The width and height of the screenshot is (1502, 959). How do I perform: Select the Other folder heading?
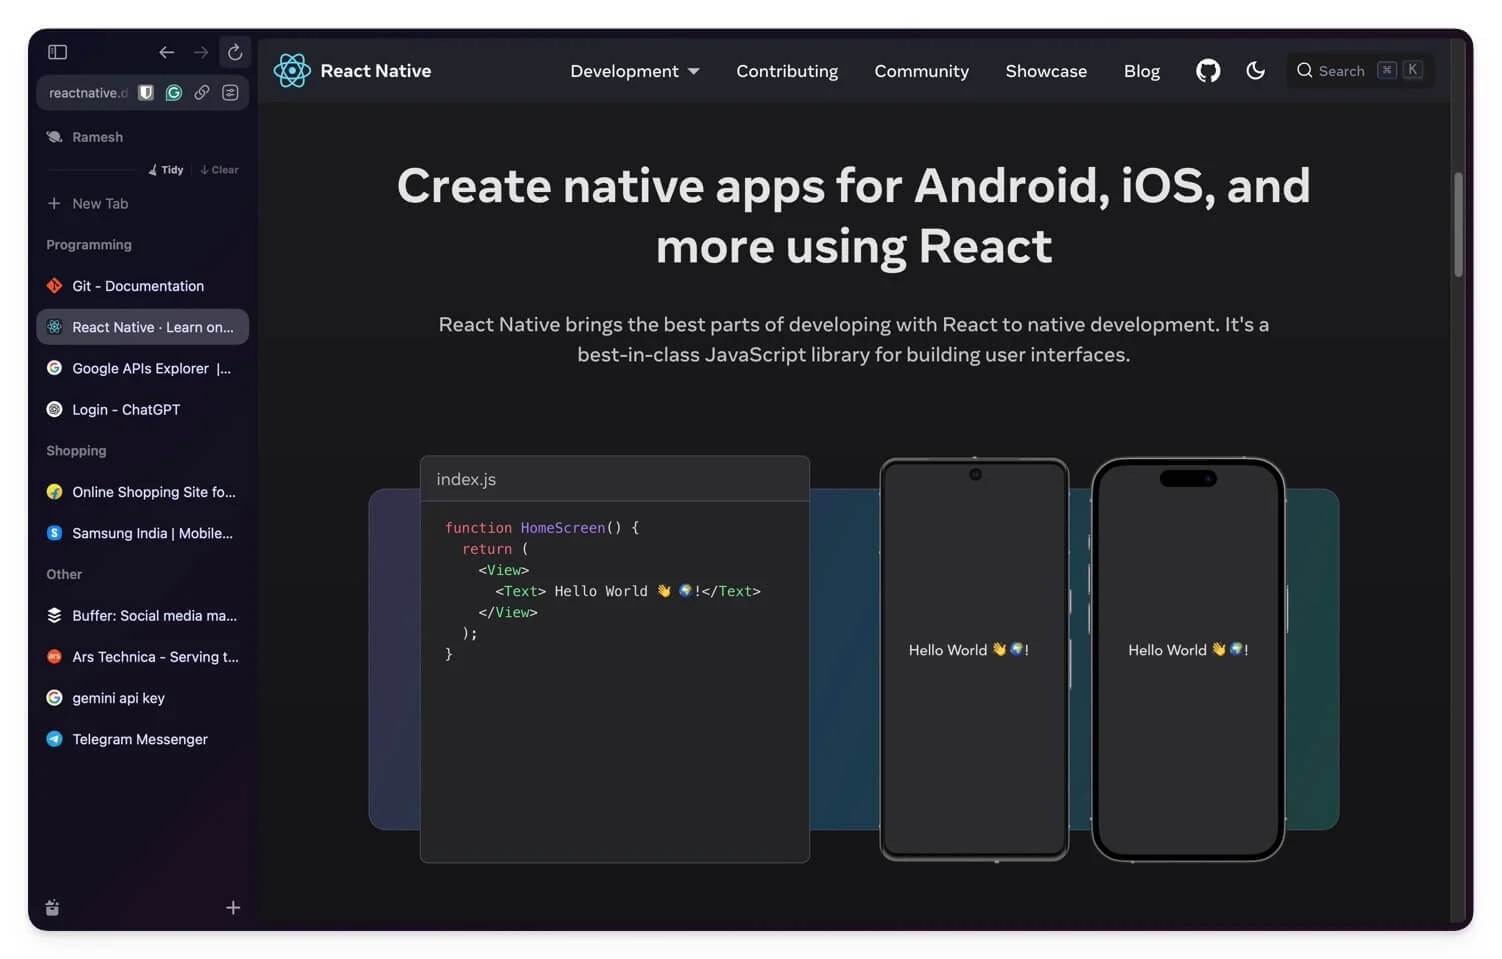(64, 574)
